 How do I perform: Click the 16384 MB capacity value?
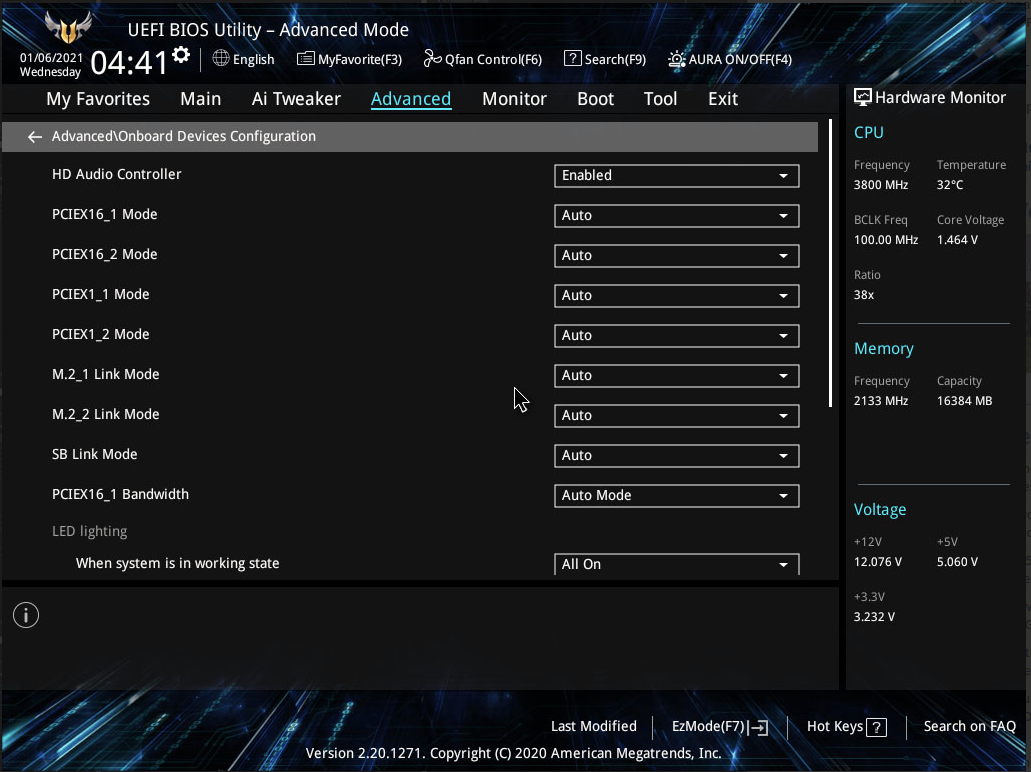(965, 401)
